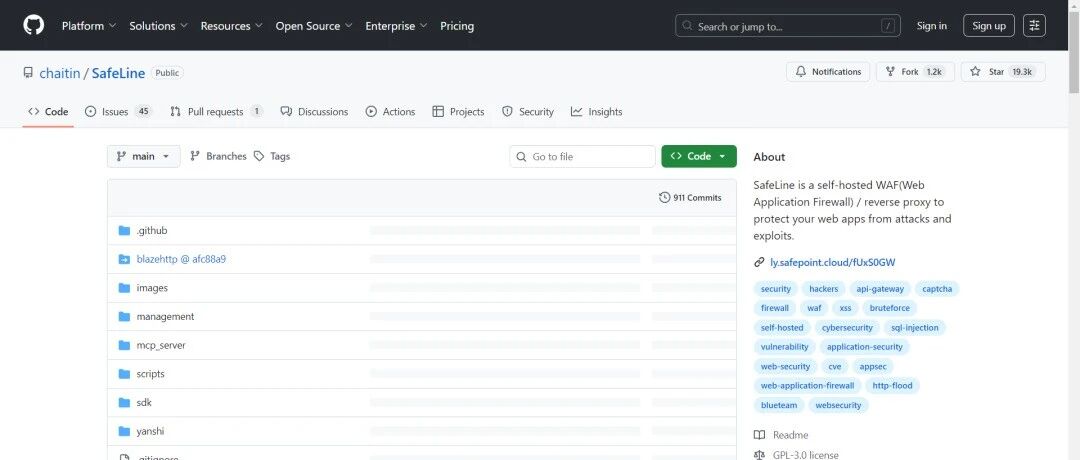Click the folder icon next to .github
The width and height of the screenshot is (1080, 460).
[124, 231]
